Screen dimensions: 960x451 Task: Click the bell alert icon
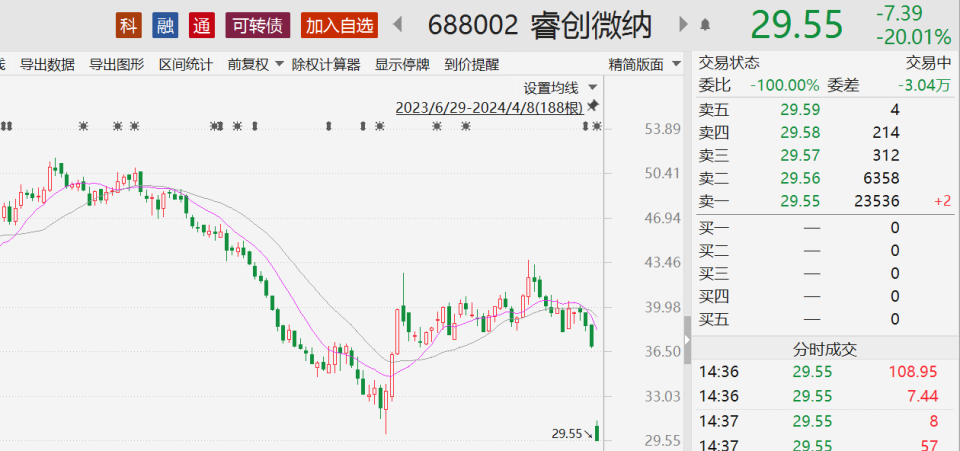click(x=705, y=26)
